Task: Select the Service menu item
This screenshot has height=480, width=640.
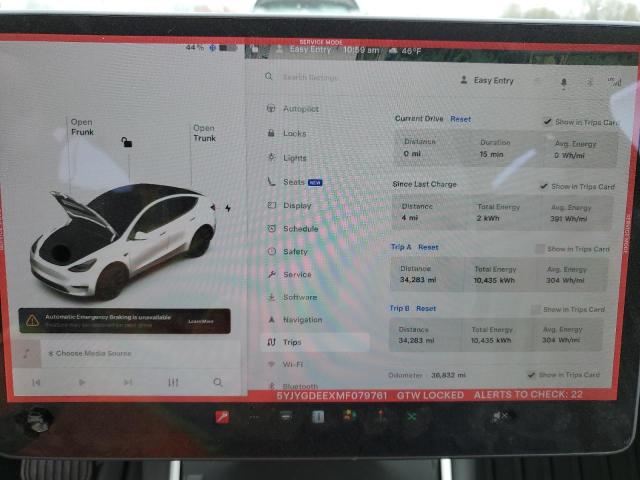Action: tap(290, 274)
